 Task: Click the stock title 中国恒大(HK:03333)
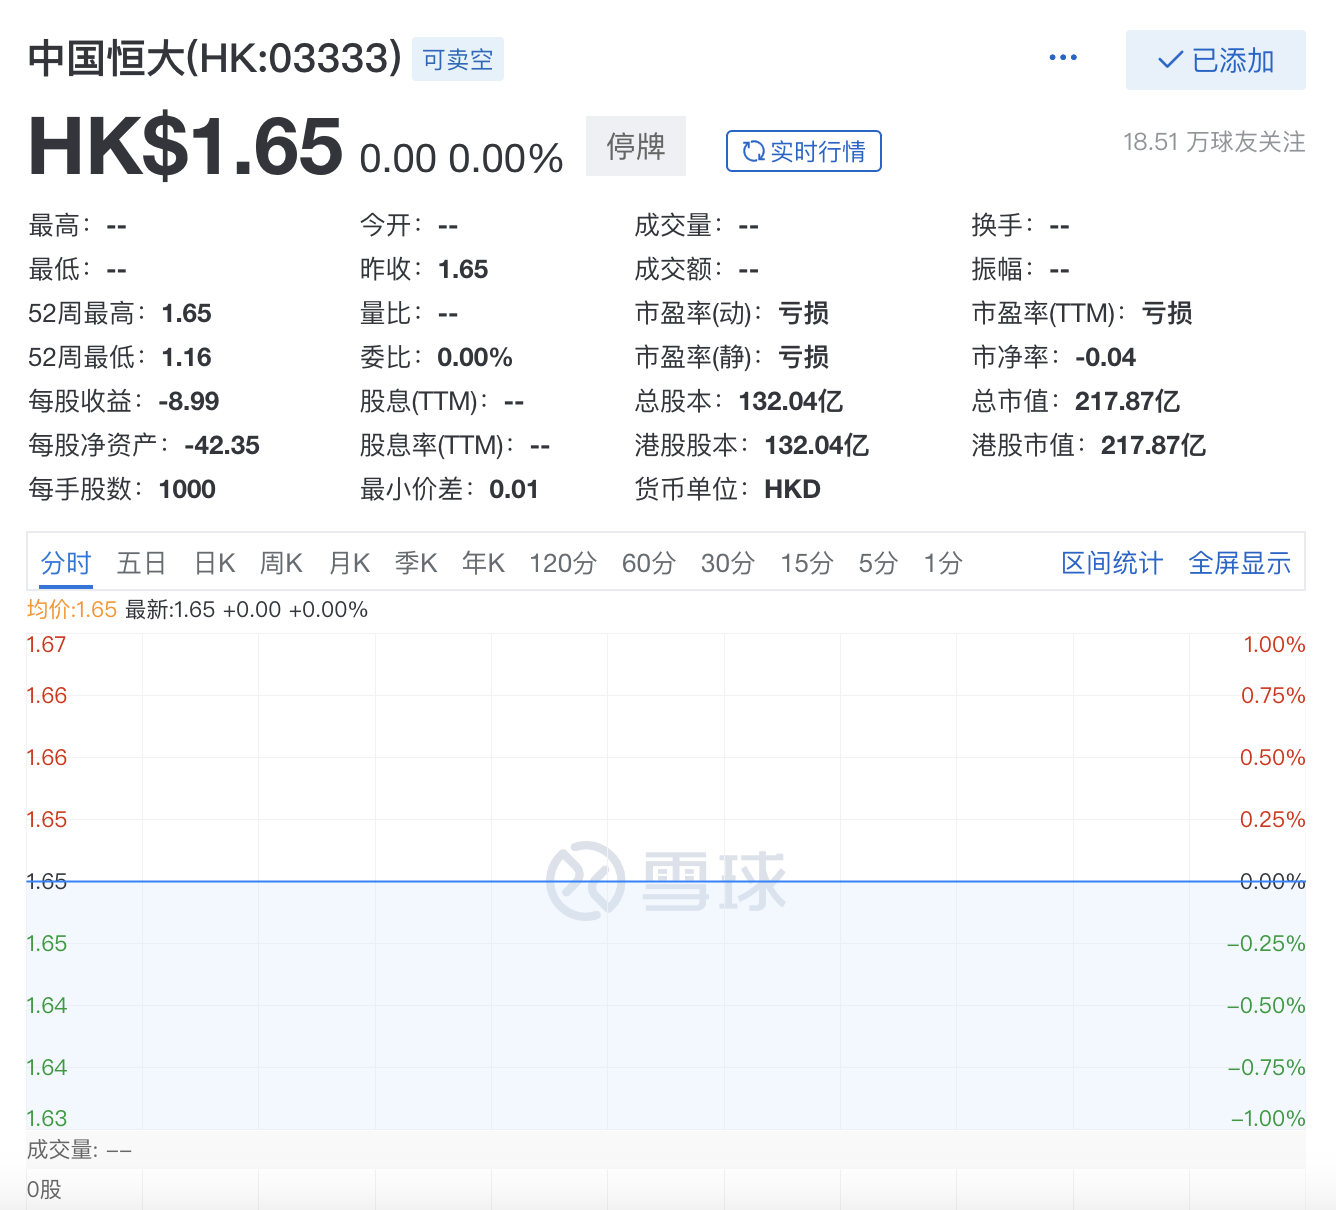(215, 58)
